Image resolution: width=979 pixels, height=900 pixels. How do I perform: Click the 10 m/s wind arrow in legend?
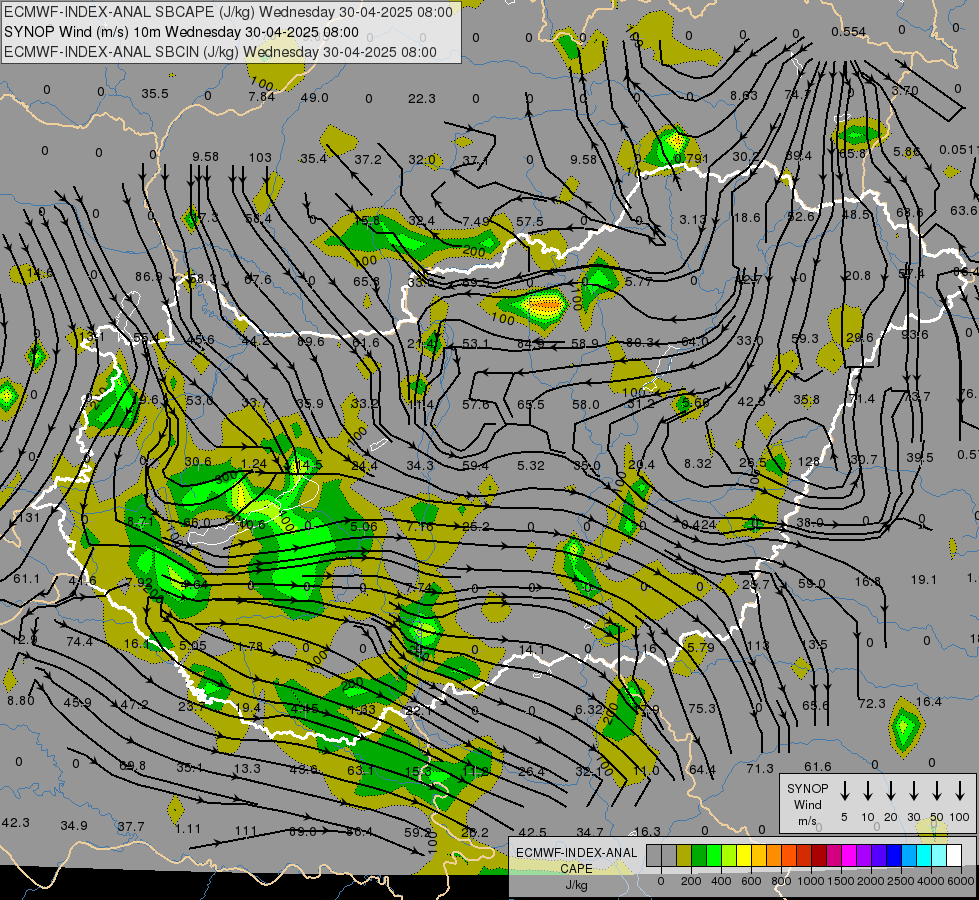pos(867,791)
